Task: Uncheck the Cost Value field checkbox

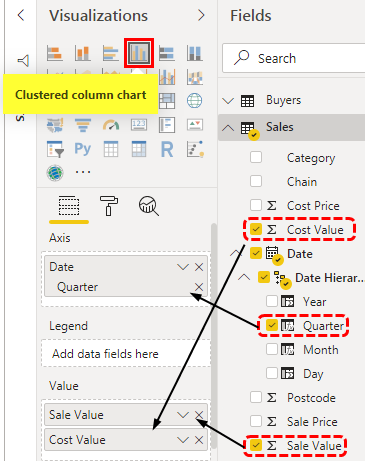Action: 256,229
